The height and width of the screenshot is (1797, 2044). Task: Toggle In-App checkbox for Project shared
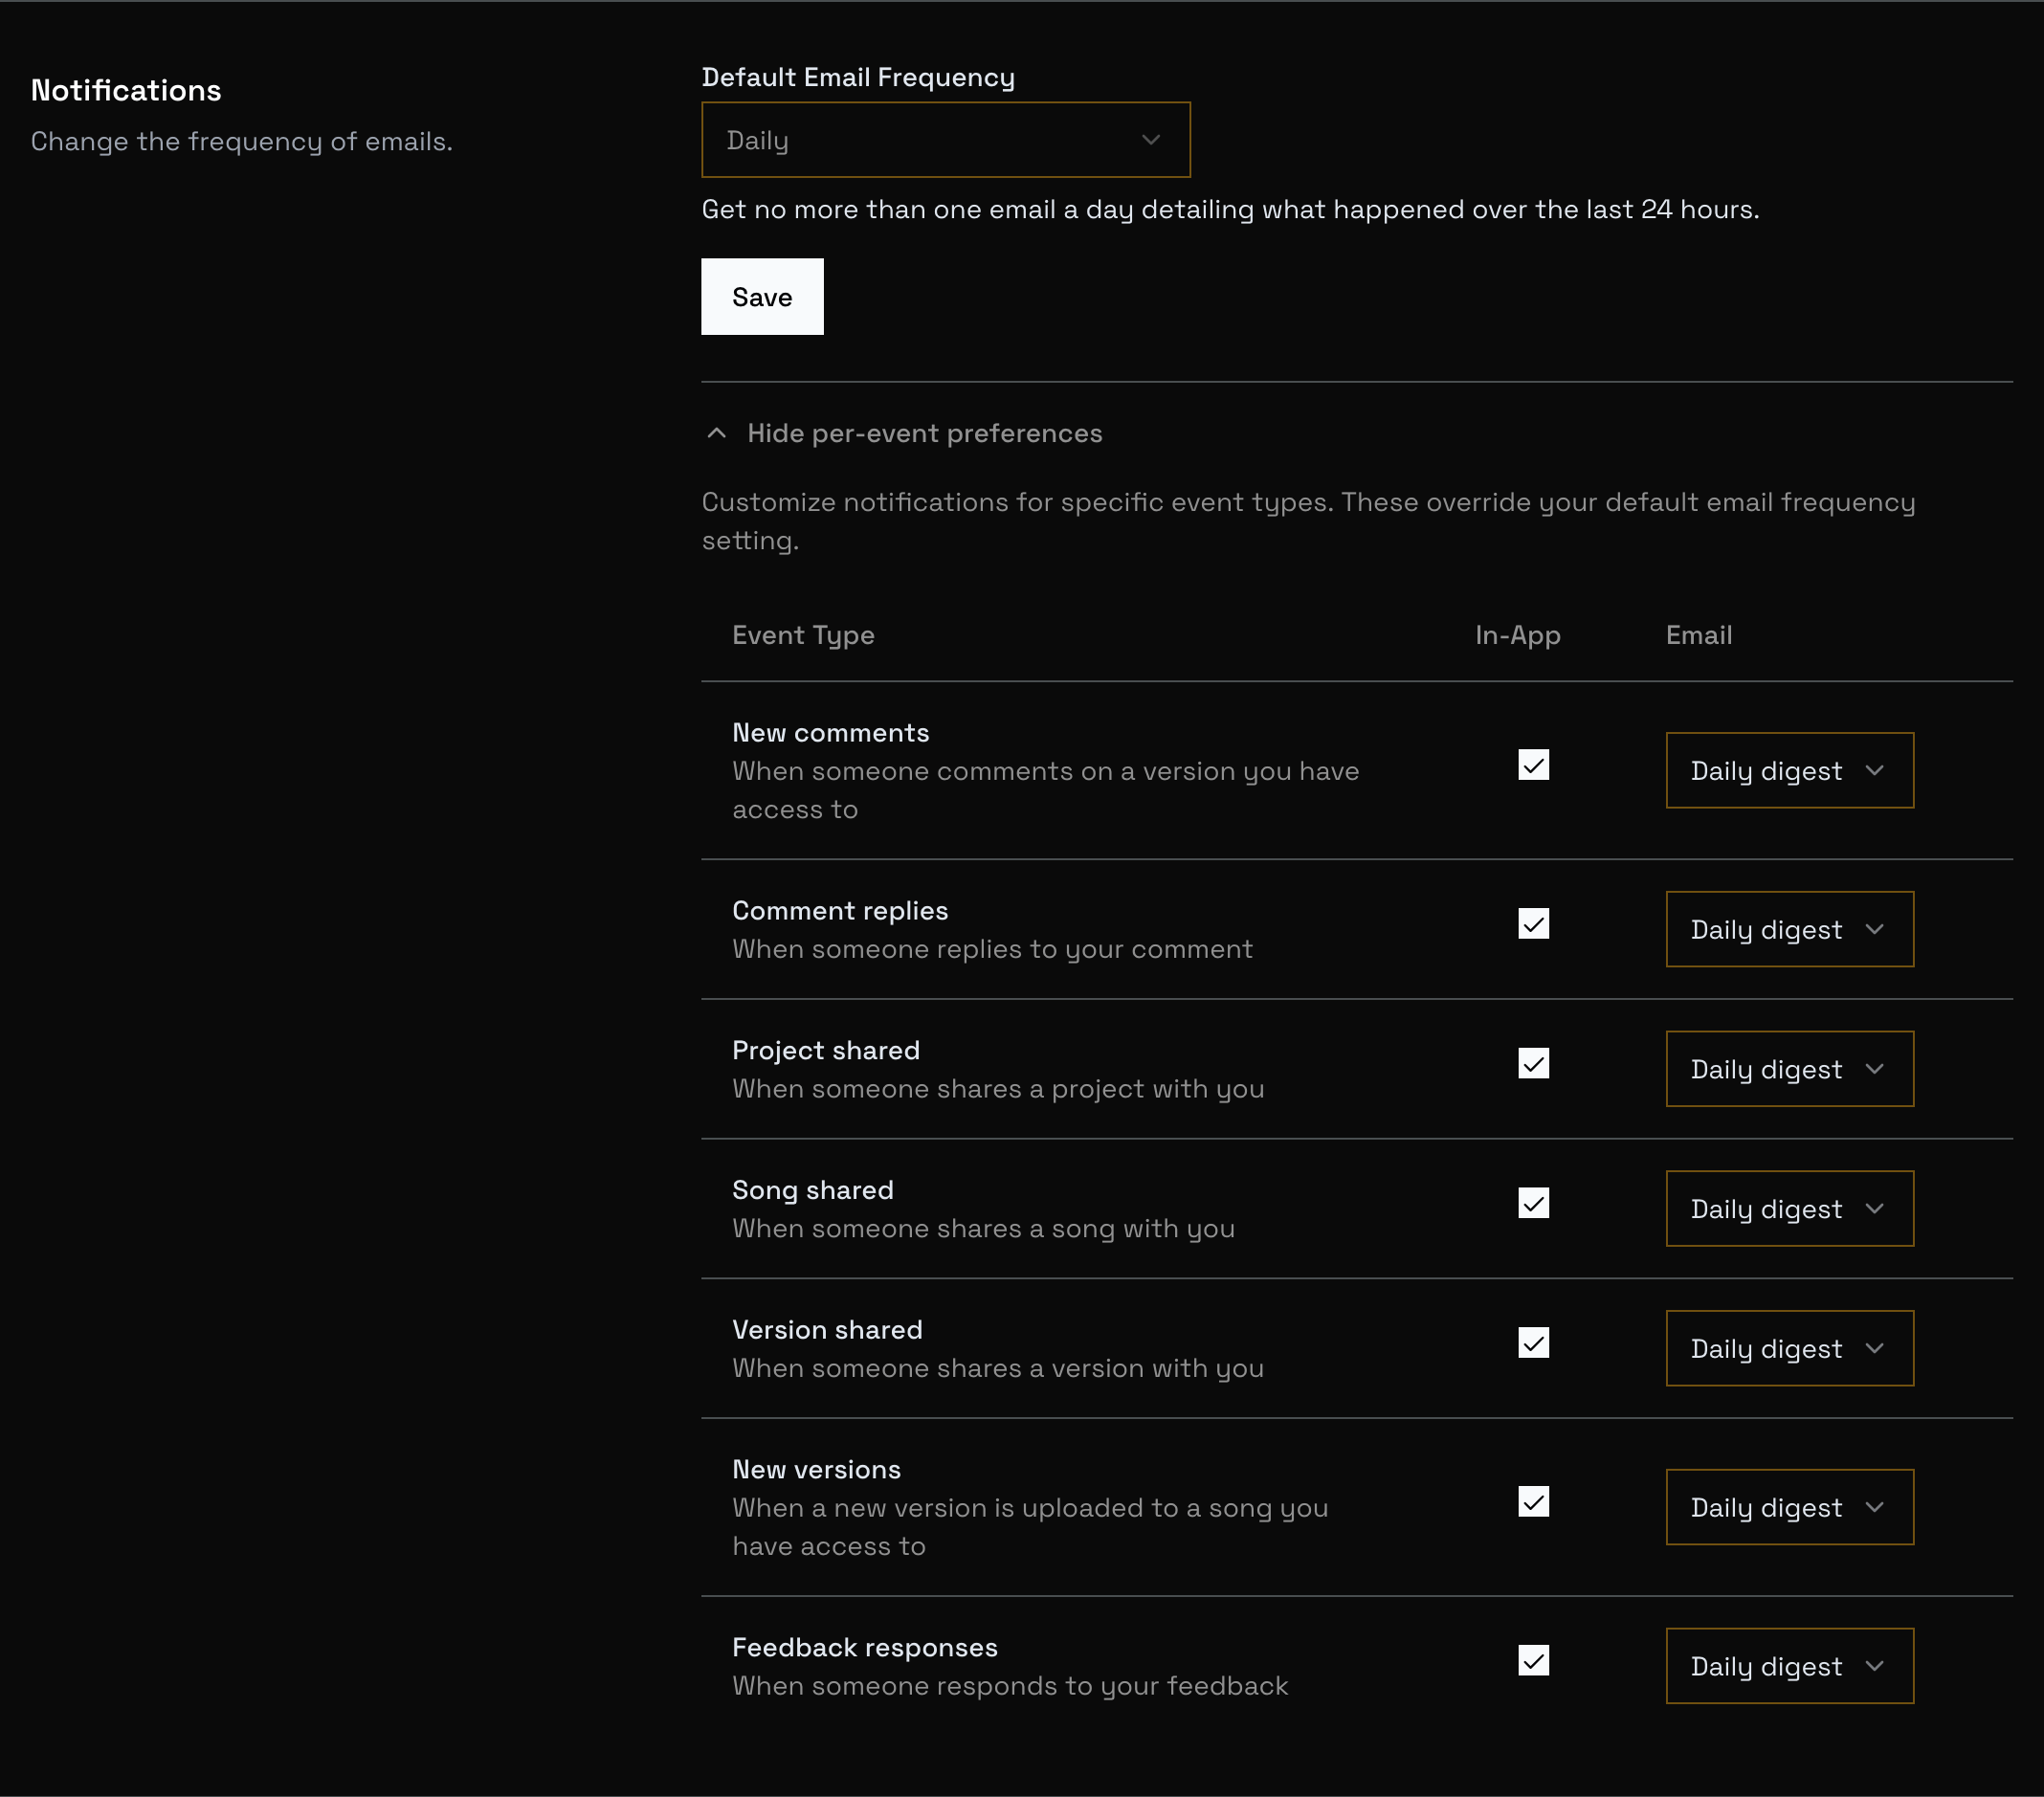coord(1533,1063)
